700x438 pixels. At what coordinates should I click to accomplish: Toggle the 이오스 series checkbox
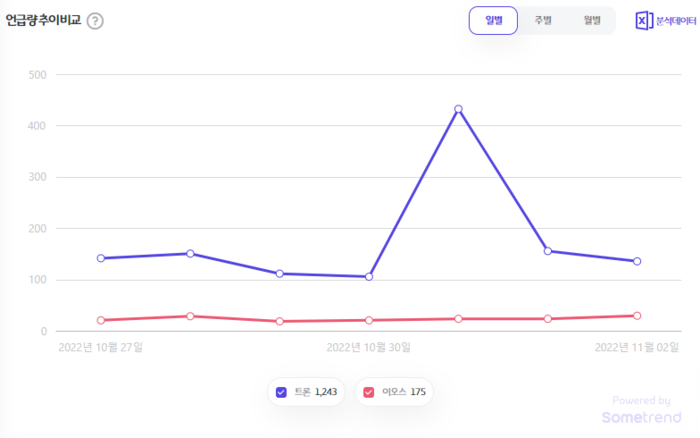tap(369, 391)
